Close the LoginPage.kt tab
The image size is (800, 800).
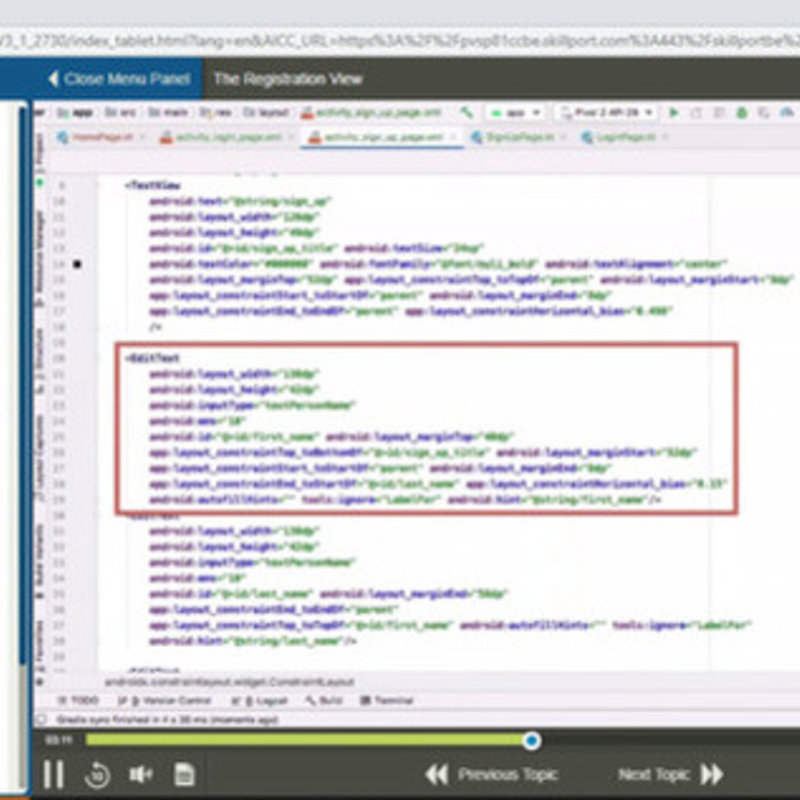665,137
